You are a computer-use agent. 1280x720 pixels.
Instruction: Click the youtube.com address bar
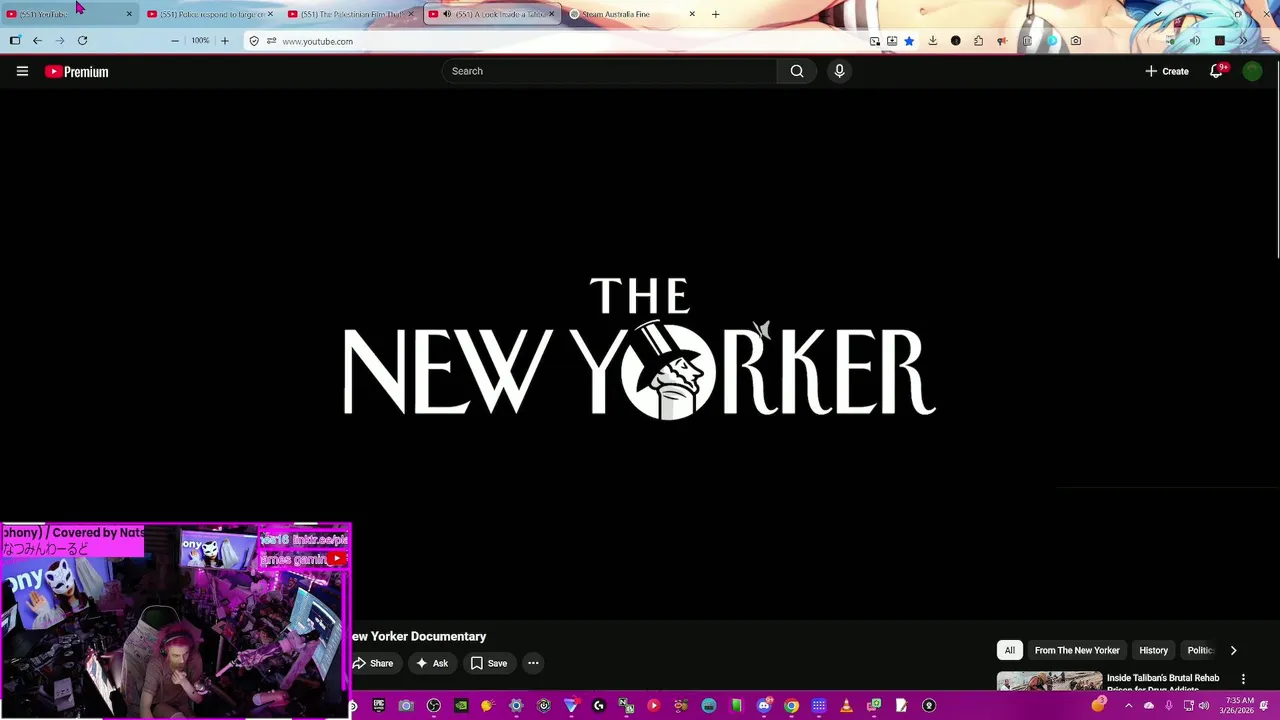click(560, 41)
